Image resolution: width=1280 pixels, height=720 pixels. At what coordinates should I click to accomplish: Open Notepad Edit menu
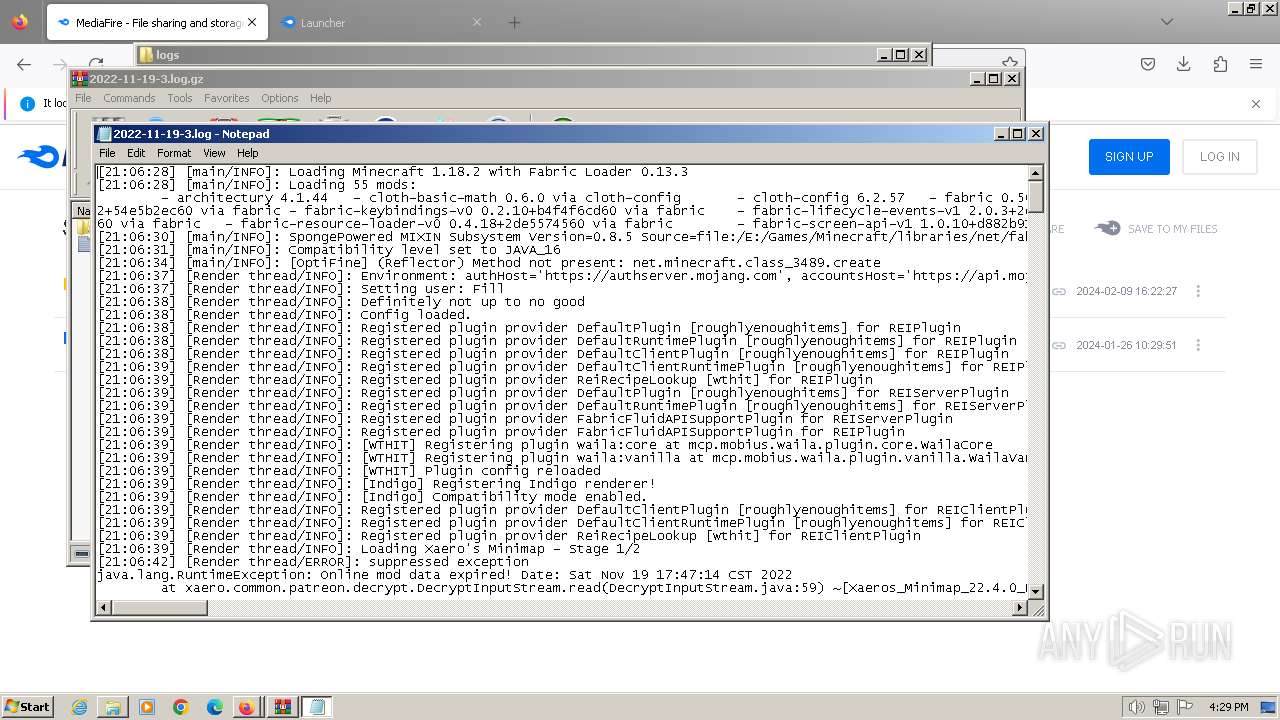(136, 153)
